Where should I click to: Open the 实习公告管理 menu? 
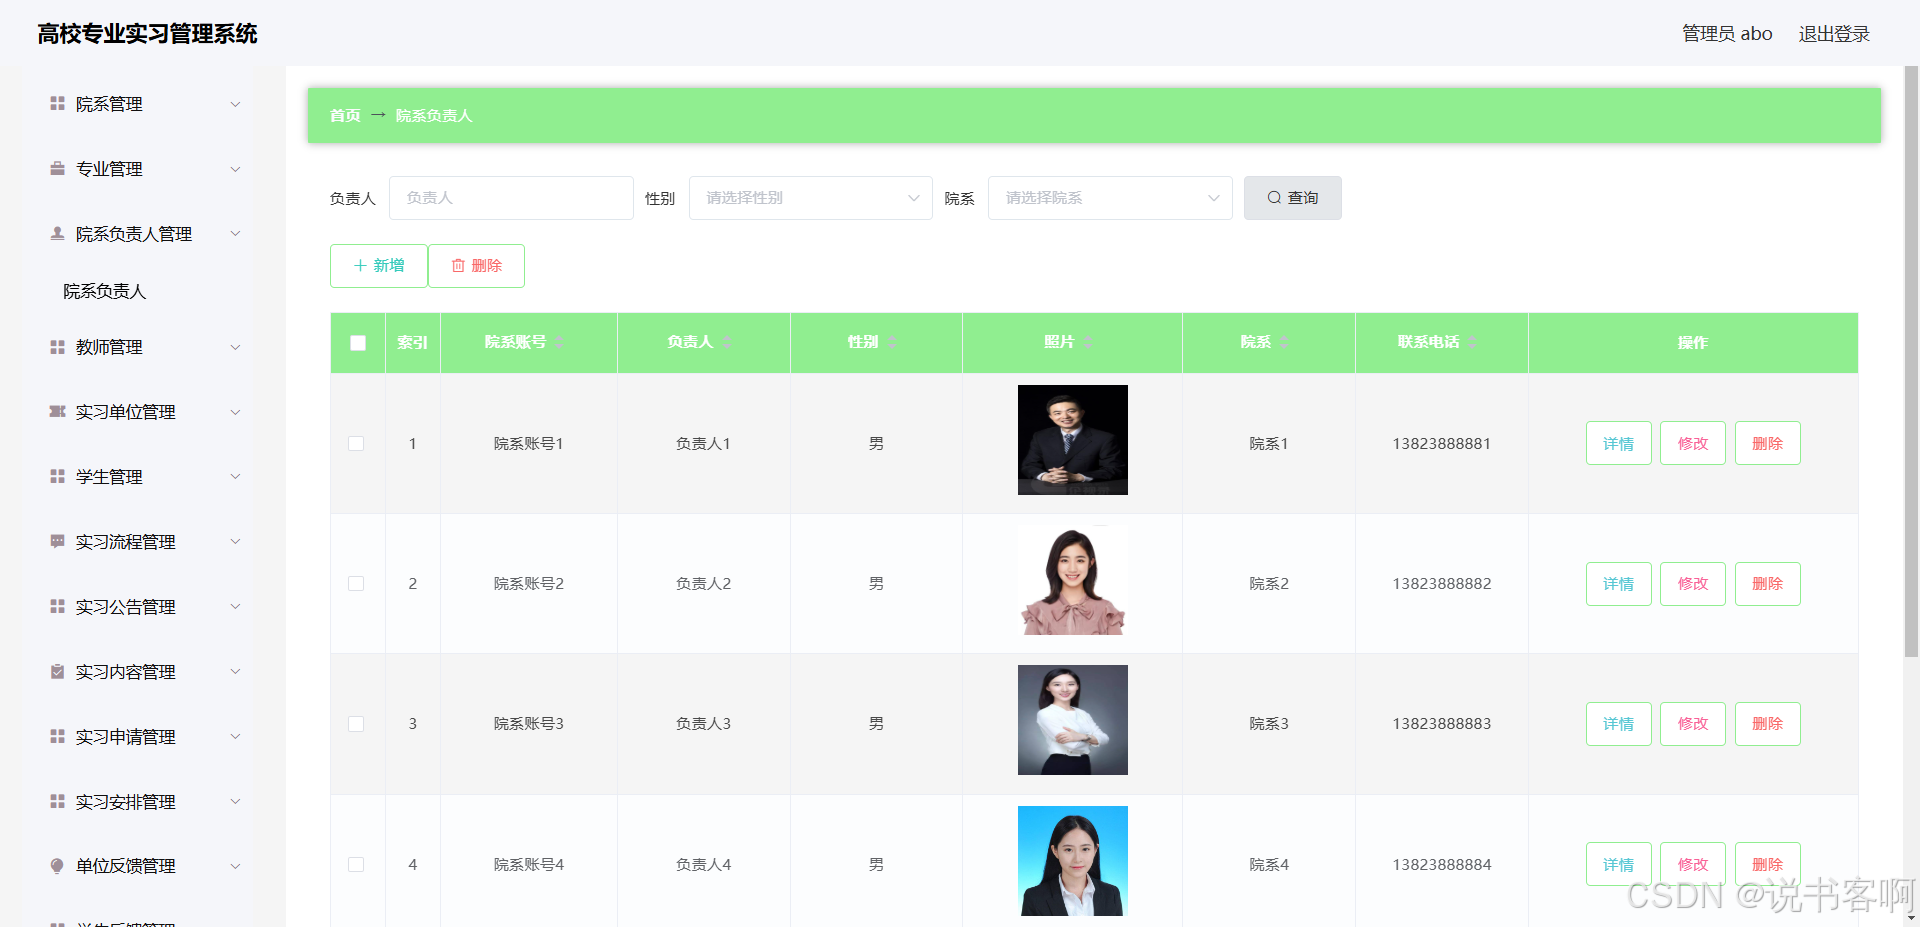click(145, 607)
